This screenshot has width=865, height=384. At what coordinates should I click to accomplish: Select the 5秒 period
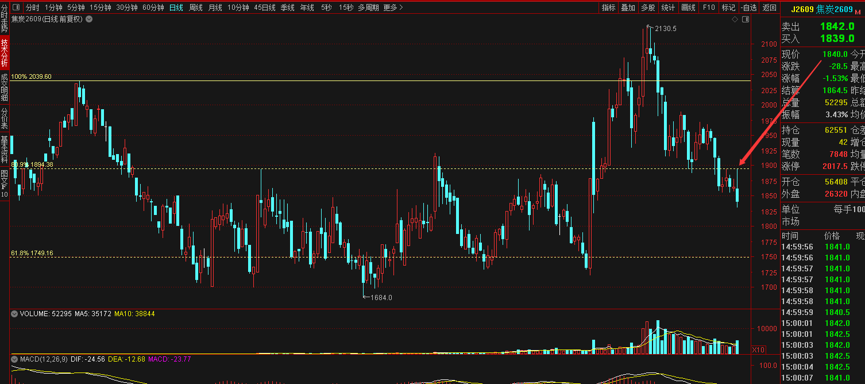tap(326, 8)
